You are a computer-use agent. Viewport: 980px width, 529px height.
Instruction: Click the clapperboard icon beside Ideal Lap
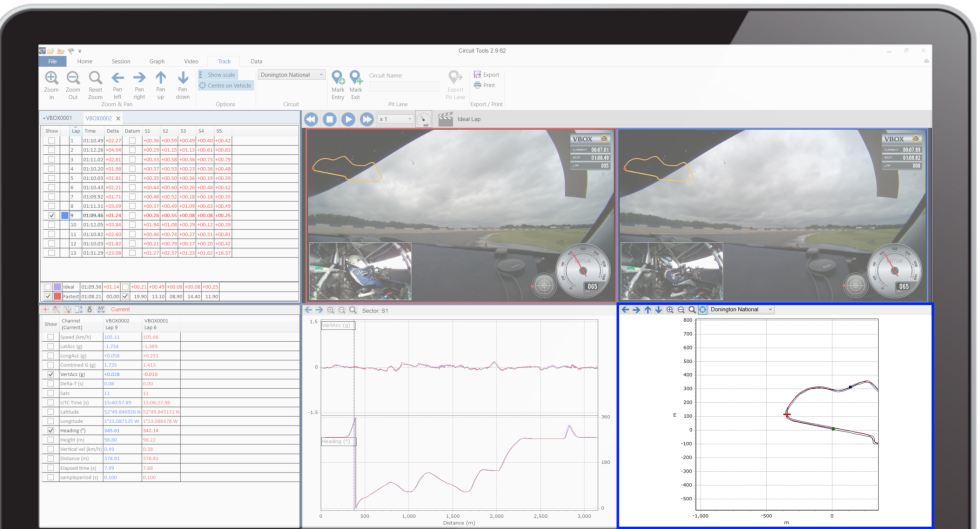[445, 119]
